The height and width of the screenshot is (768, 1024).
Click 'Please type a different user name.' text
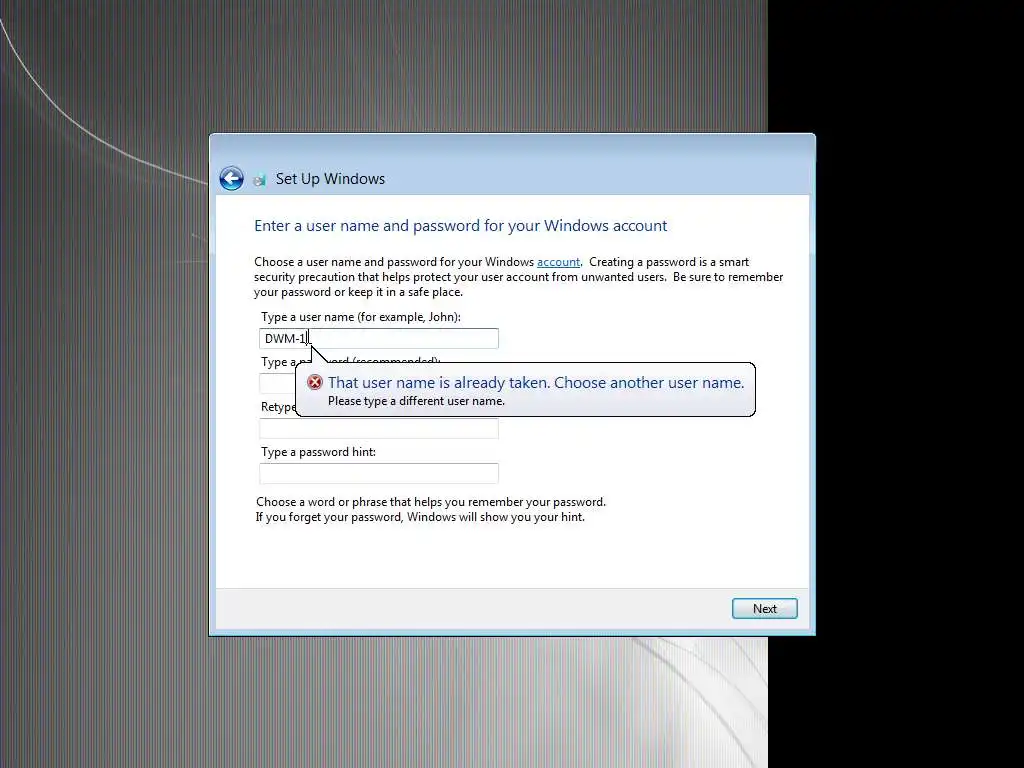pos(417,401)
